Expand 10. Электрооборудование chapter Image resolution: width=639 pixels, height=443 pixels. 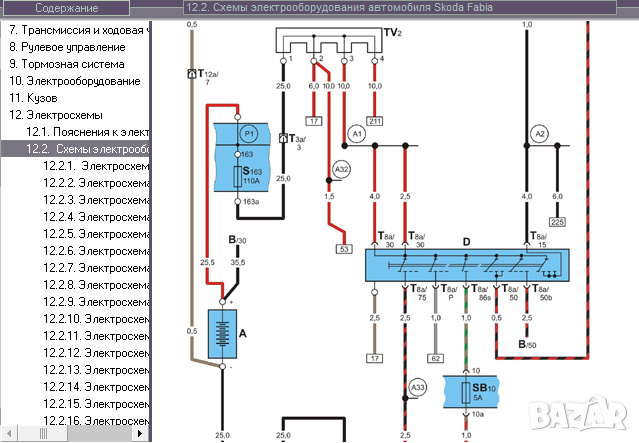pyautogui.click(x=75, y=81)
